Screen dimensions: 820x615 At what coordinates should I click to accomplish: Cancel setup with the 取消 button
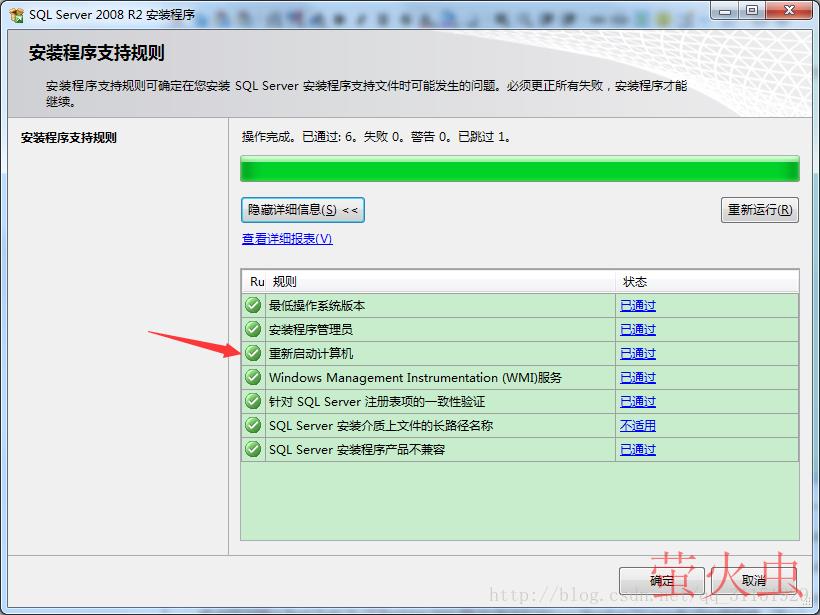tap(754, 580)
